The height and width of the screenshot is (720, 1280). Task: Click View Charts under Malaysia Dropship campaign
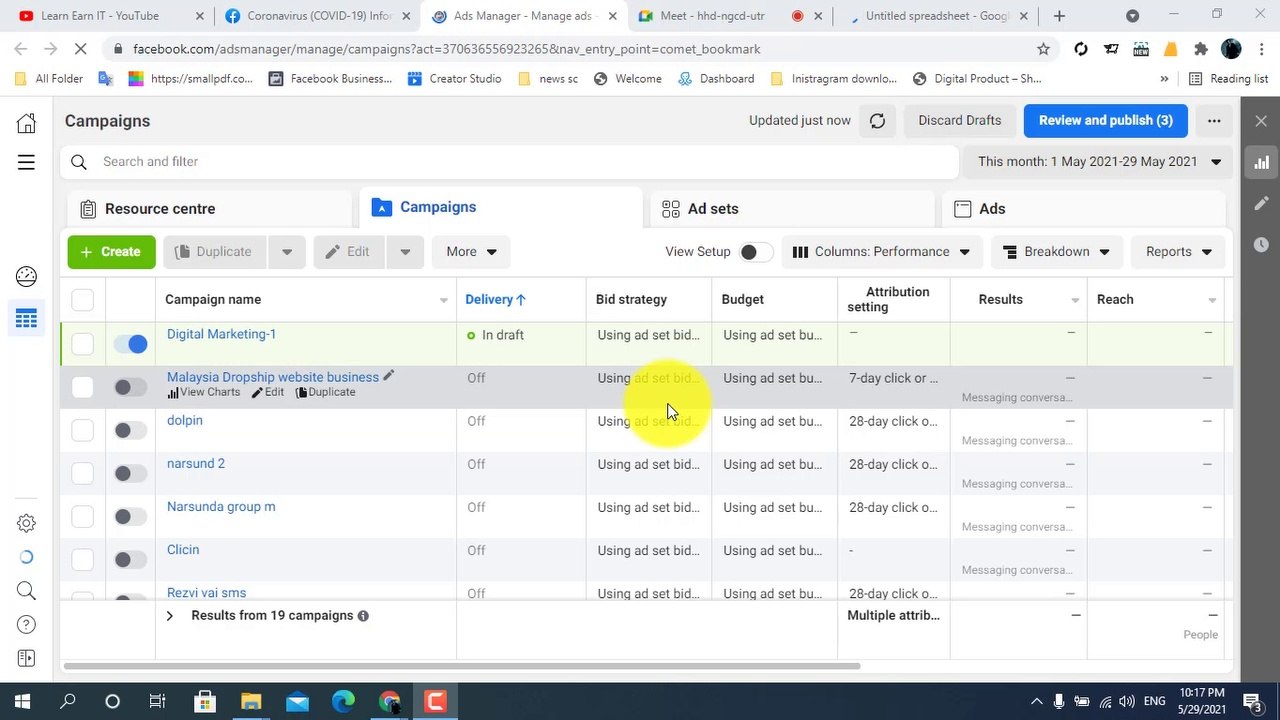(x=204, y=392)
